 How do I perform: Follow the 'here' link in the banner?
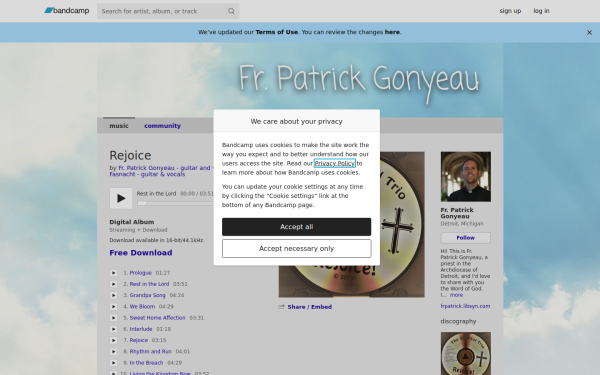click(x=392, y=32)
